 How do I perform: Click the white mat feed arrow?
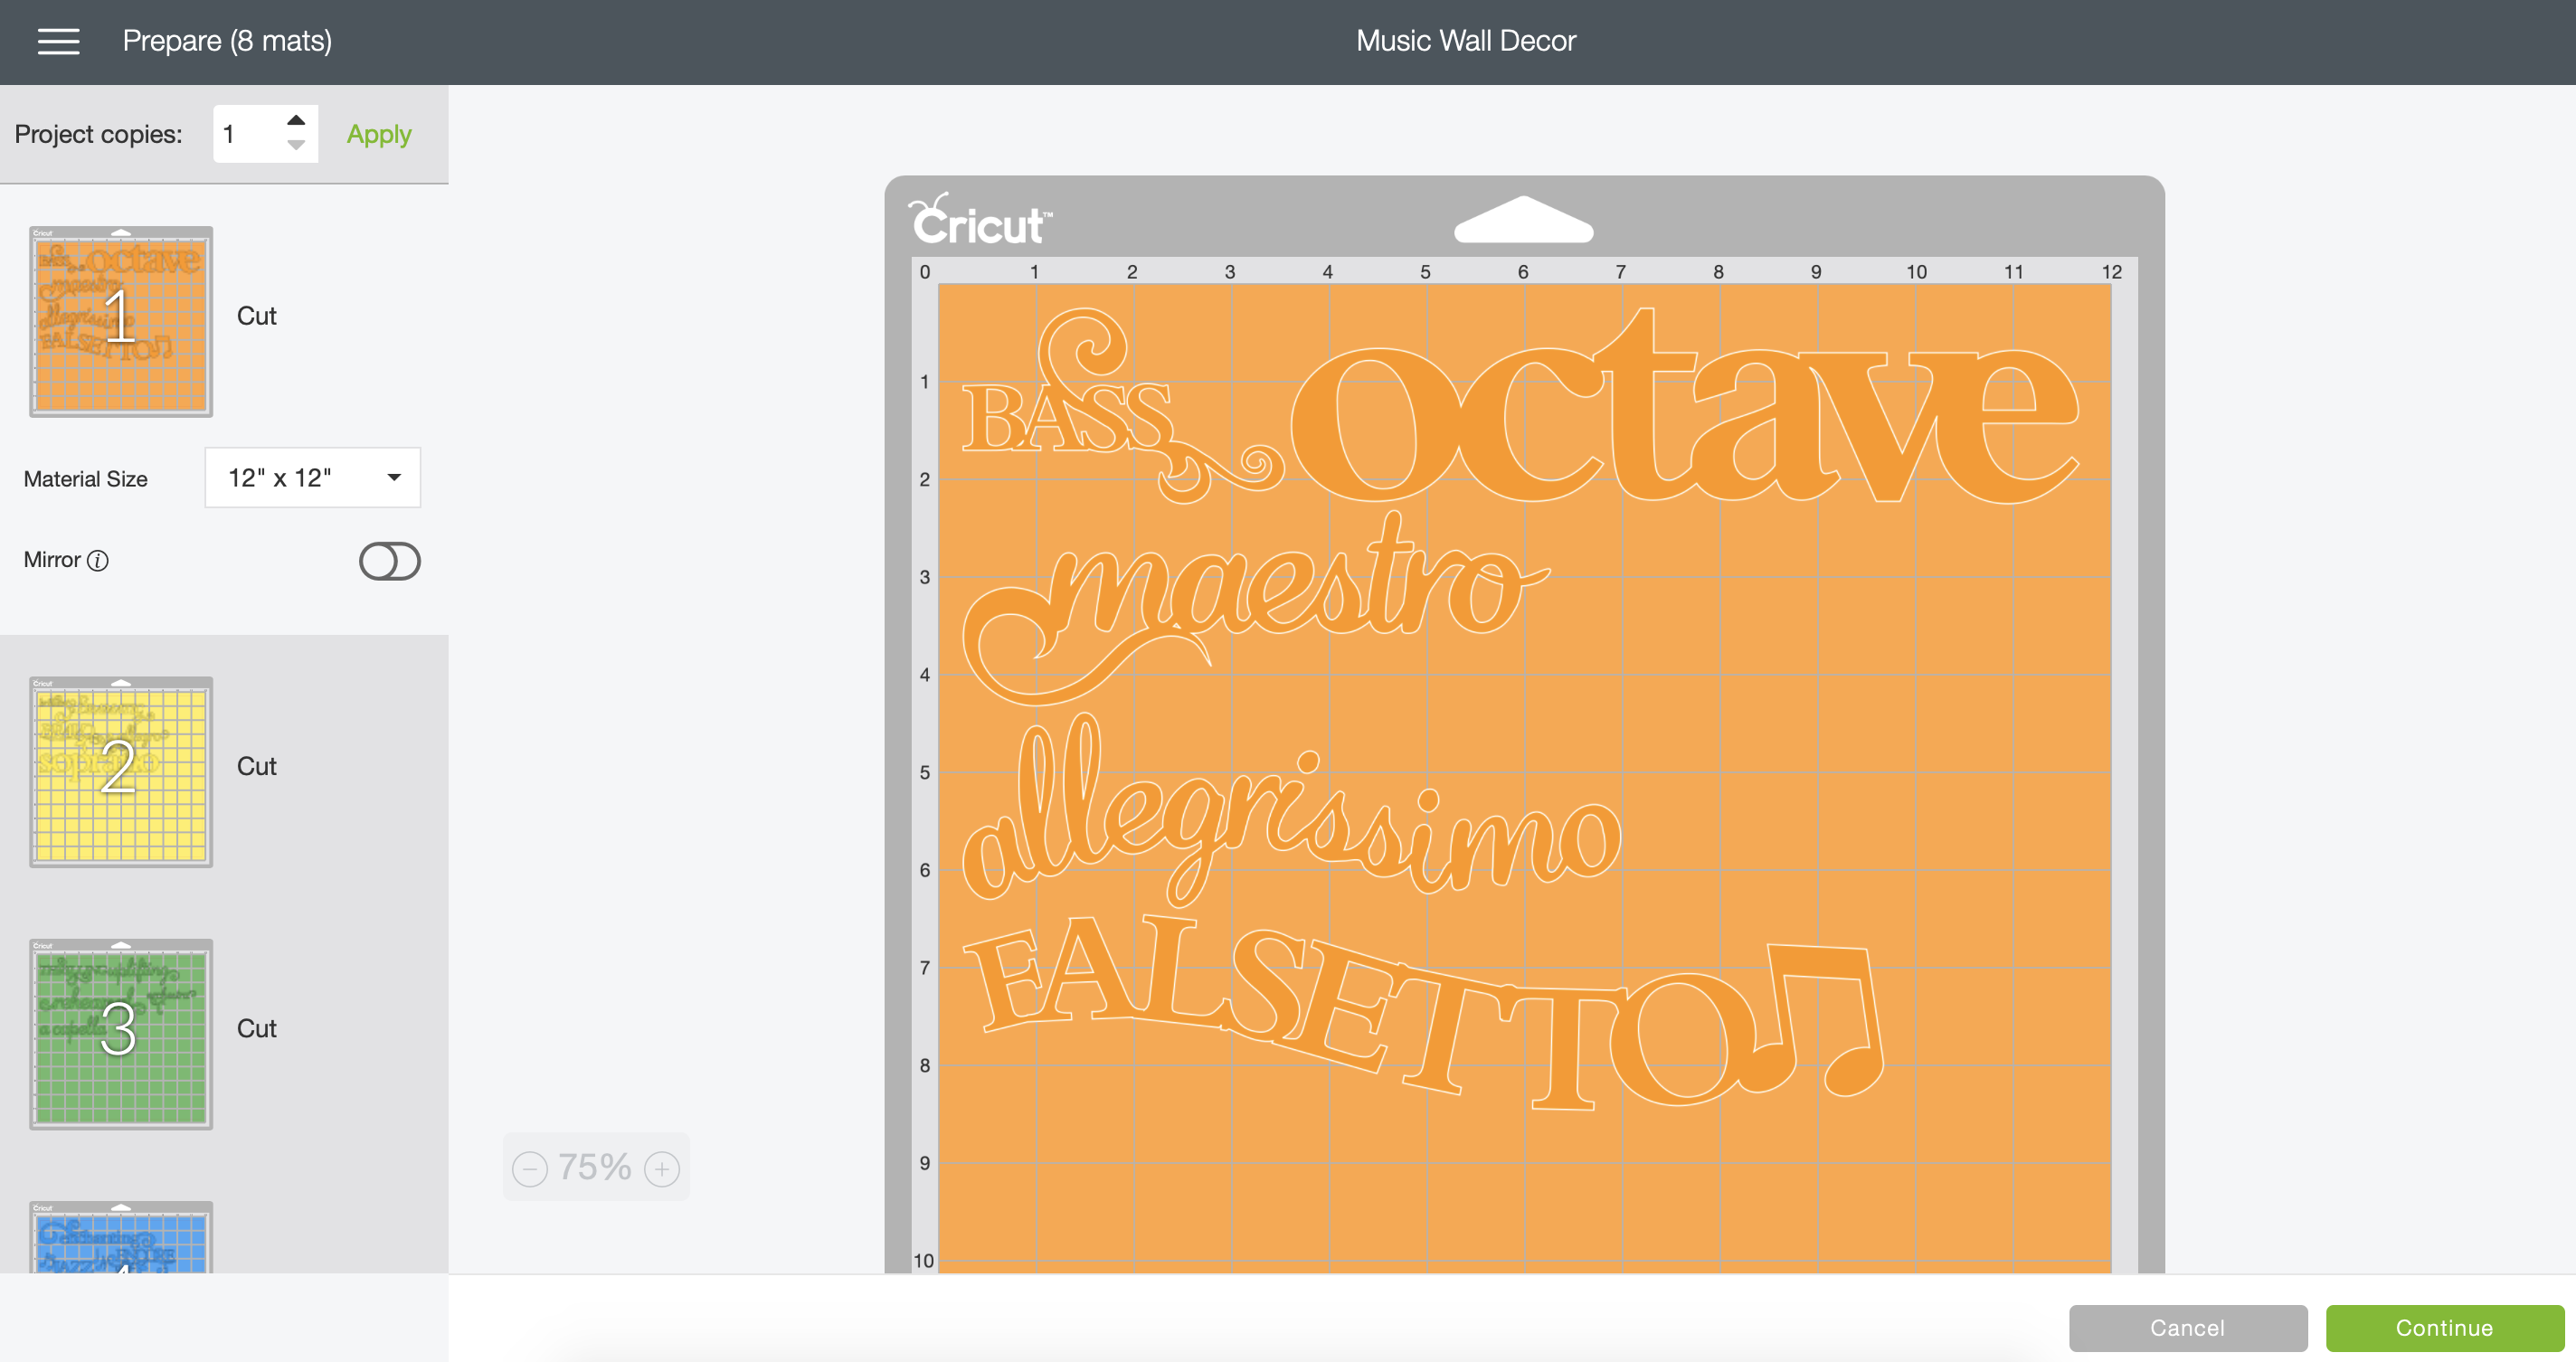[x=1522, y=220]
